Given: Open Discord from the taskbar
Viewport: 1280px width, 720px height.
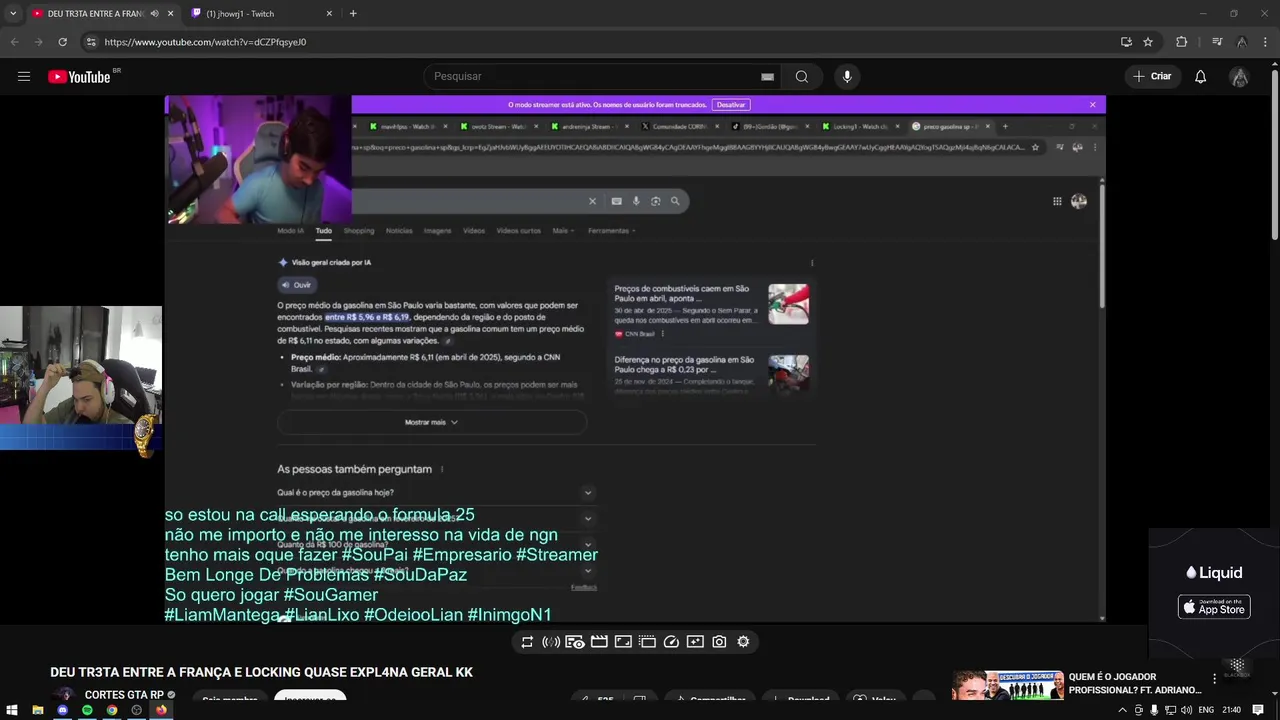Looking at the screenshot, I should point(62,710).
